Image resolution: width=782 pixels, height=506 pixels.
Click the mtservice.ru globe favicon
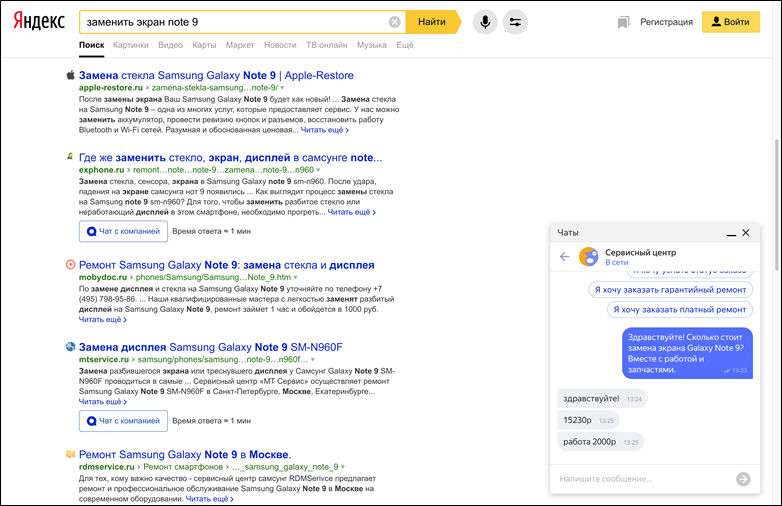tap(70, 346)
